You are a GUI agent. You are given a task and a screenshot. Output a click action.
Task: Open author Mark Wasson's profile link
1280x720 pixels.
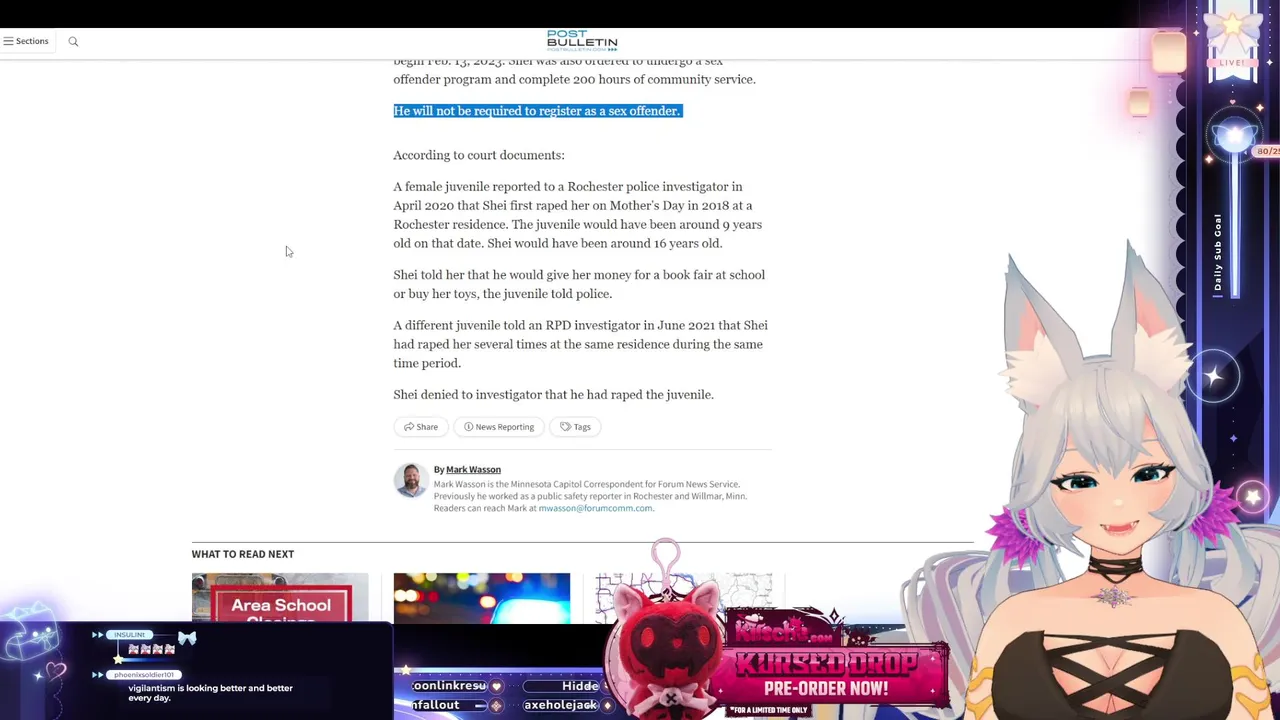point(473,469)
